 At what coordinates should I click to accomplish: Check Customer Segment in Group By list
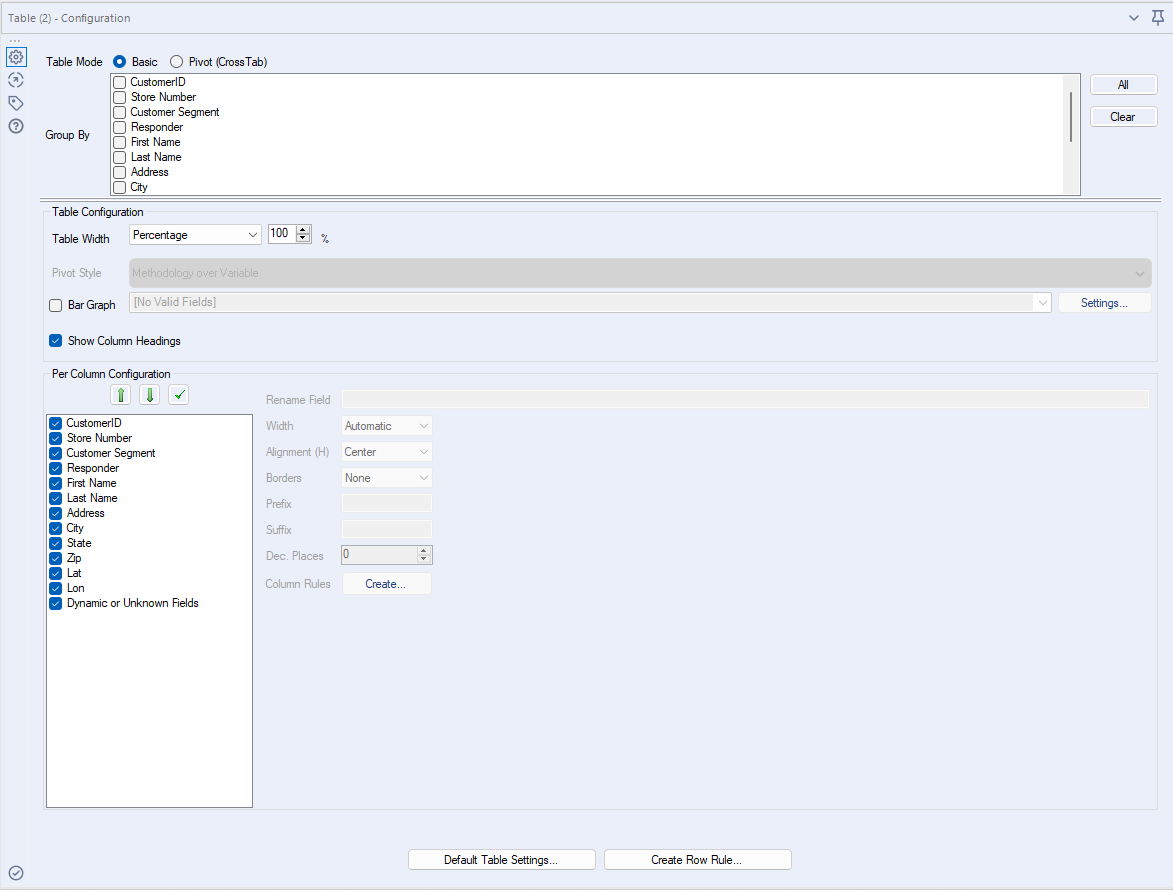(x=120, y=112)
